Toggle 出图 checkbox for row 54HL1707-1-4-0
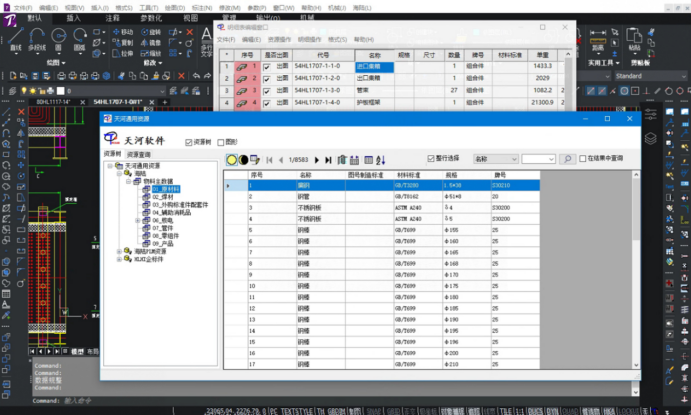The image size is (691, 415). 267,104
